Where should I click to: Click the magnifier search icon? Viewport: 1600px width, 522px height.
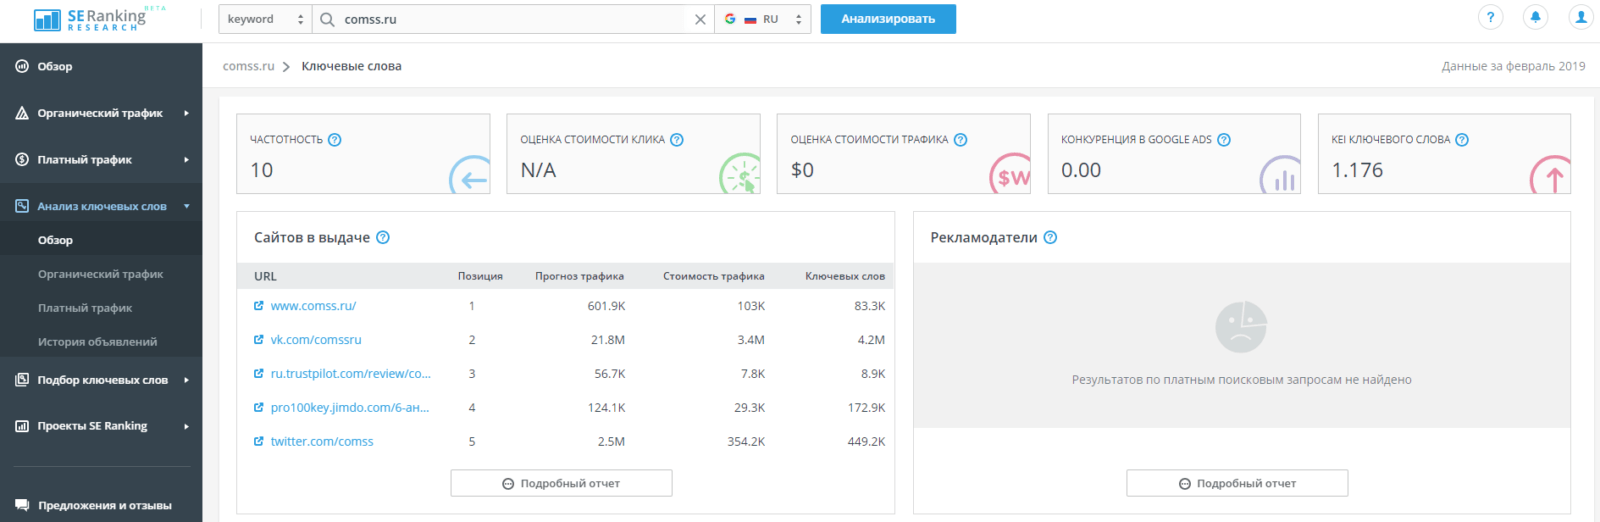pyautogui.click(x=327, y=19)
